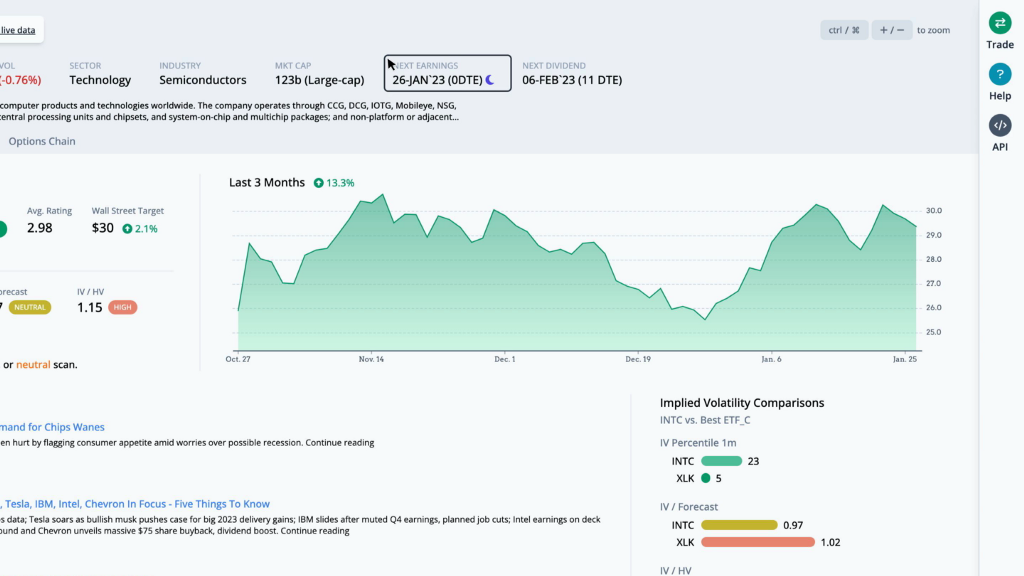Click the INTC IV Percentile bar
1024x576 pixels.
(721, 461)
